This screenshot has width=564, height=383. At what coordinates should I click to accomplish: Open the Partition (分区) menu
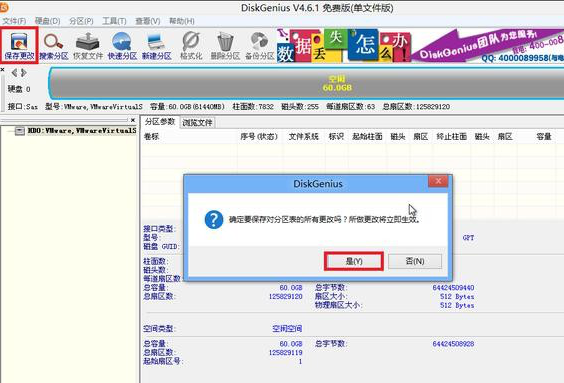81,21
